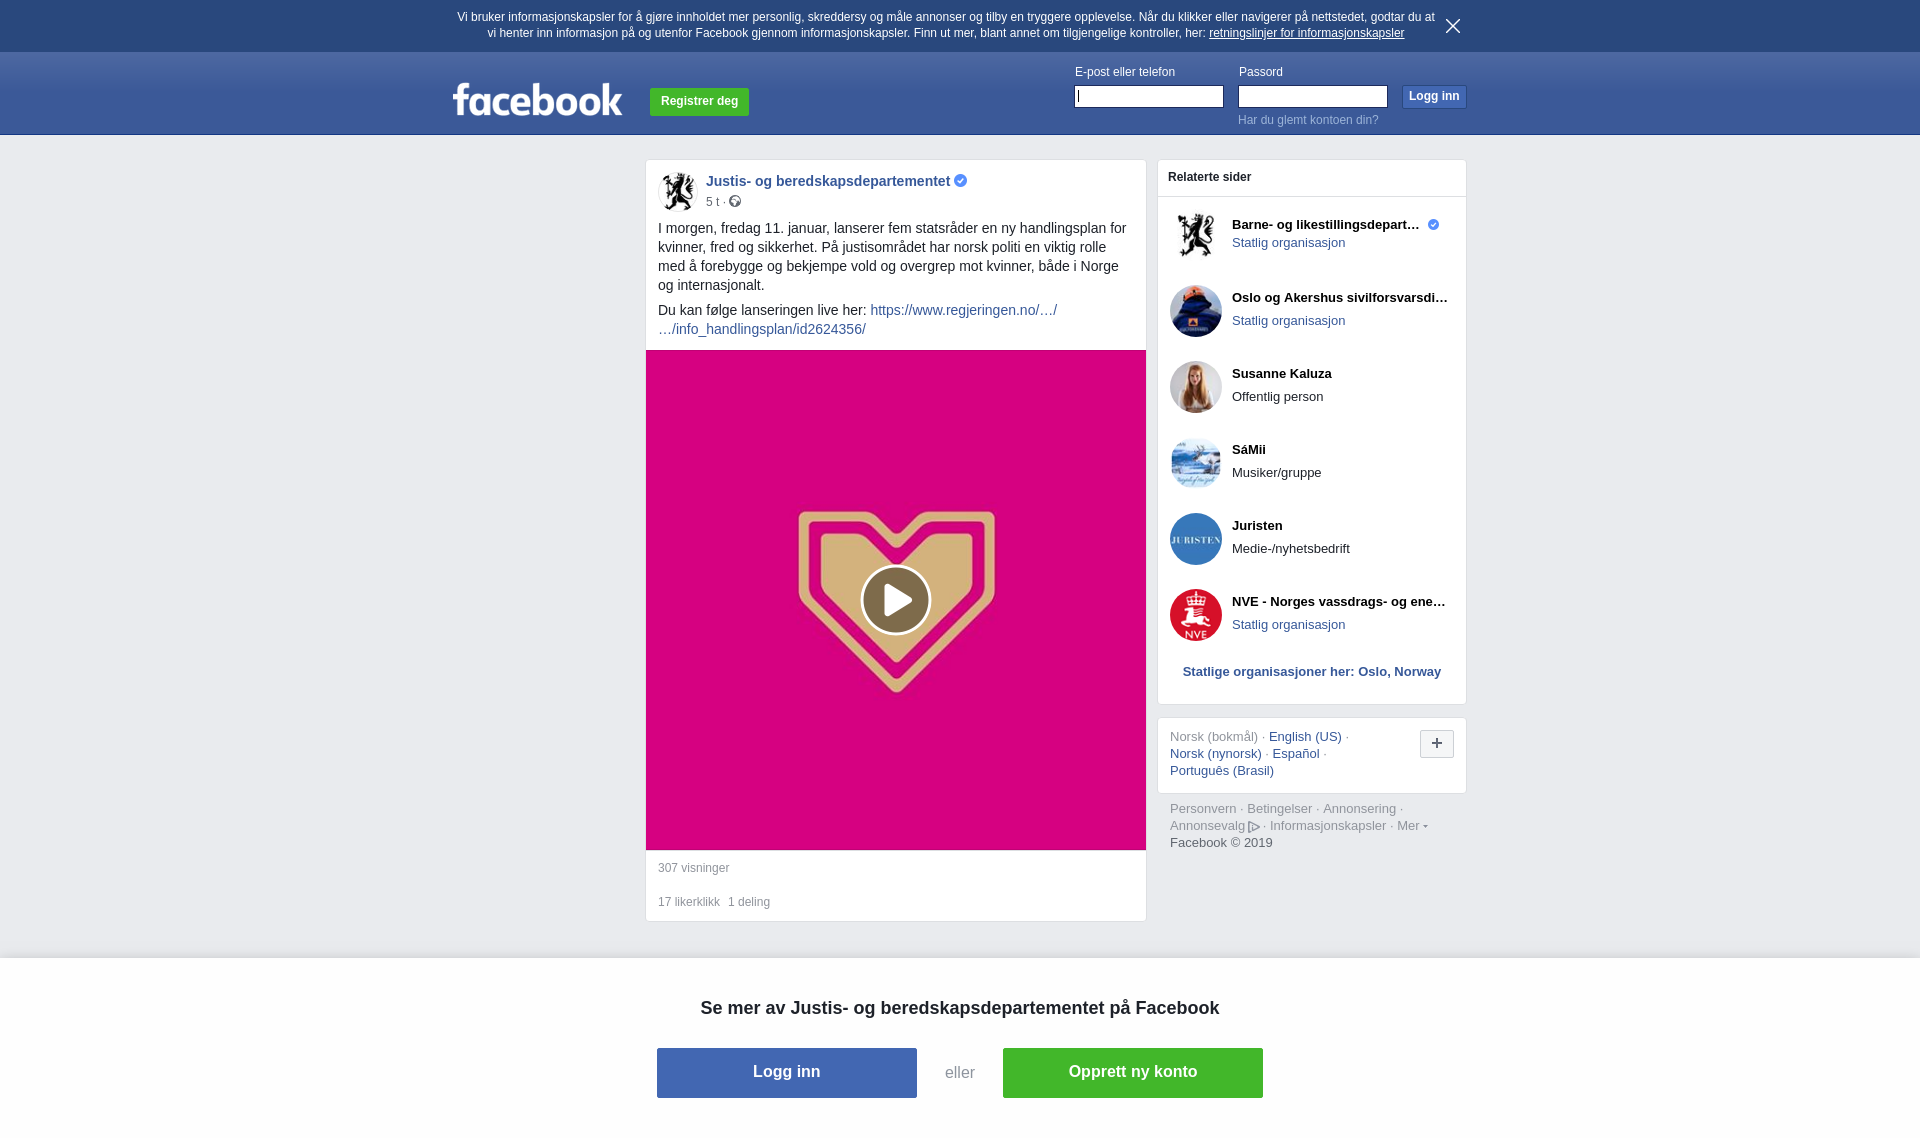The height and width of the screenshot is (1138, 1920).
Task: Open SáMii page thumbnail
Action: point(1196,463)
